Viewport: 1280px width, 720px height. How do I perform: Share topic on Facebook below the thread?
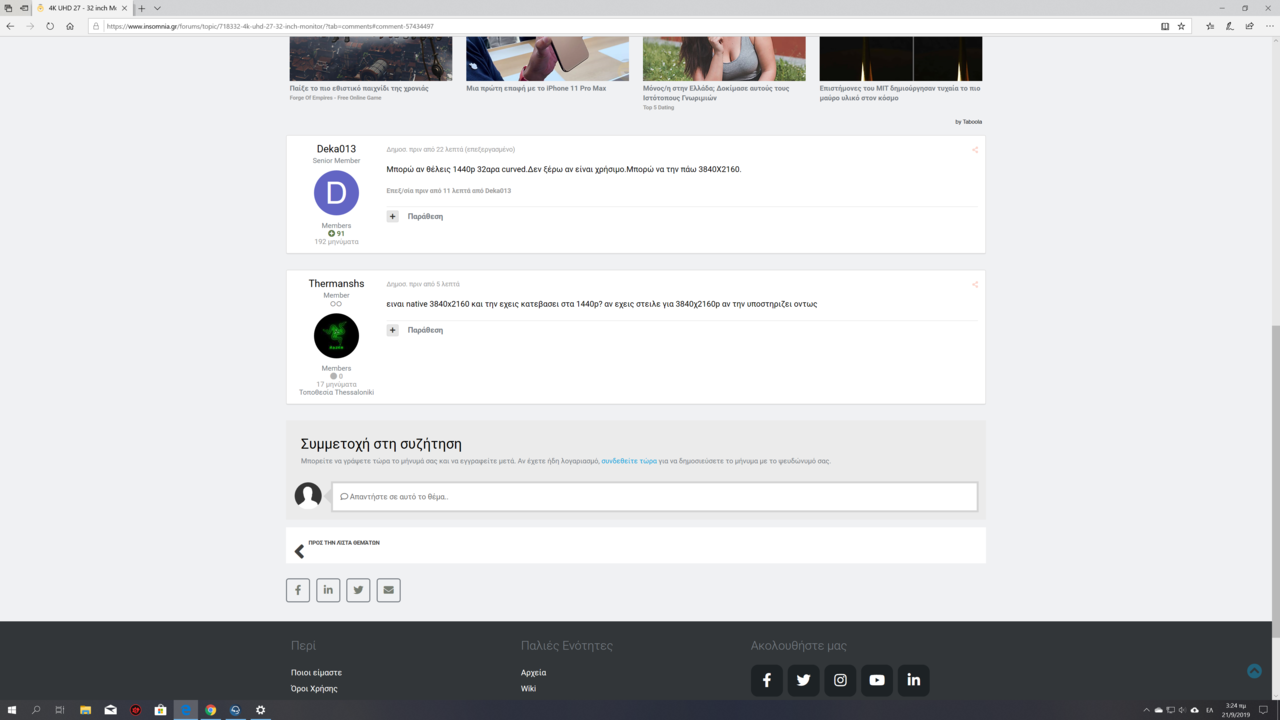[298, 590]
